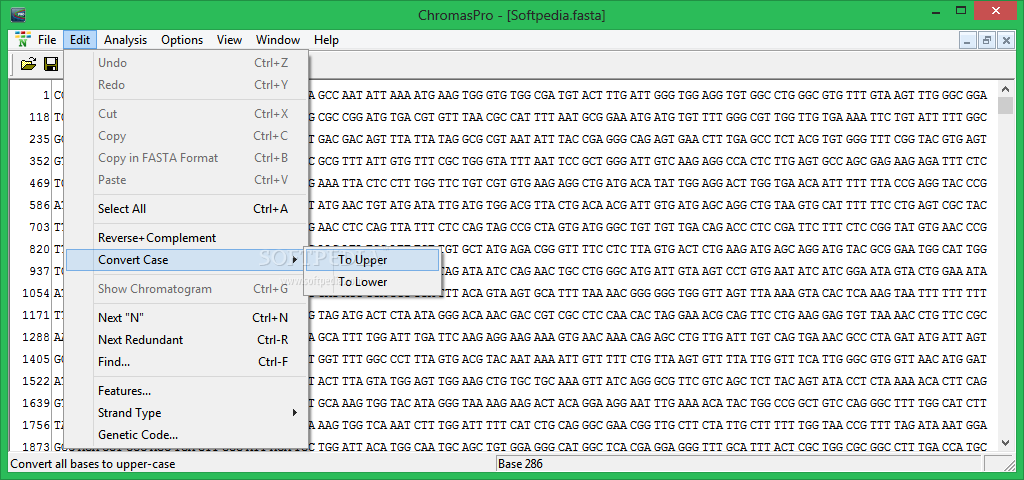Image resolution: width=1024 pixels, height=480 pixels.
Task: Select To Upper case conversion
Action: (372, 260)
